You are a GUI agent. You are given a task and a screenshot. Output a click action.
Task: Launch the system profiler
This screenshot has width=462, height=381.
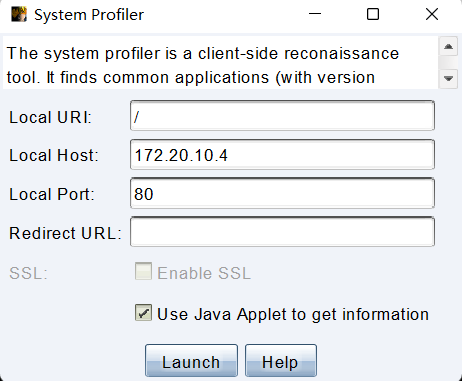coord(191,361)
